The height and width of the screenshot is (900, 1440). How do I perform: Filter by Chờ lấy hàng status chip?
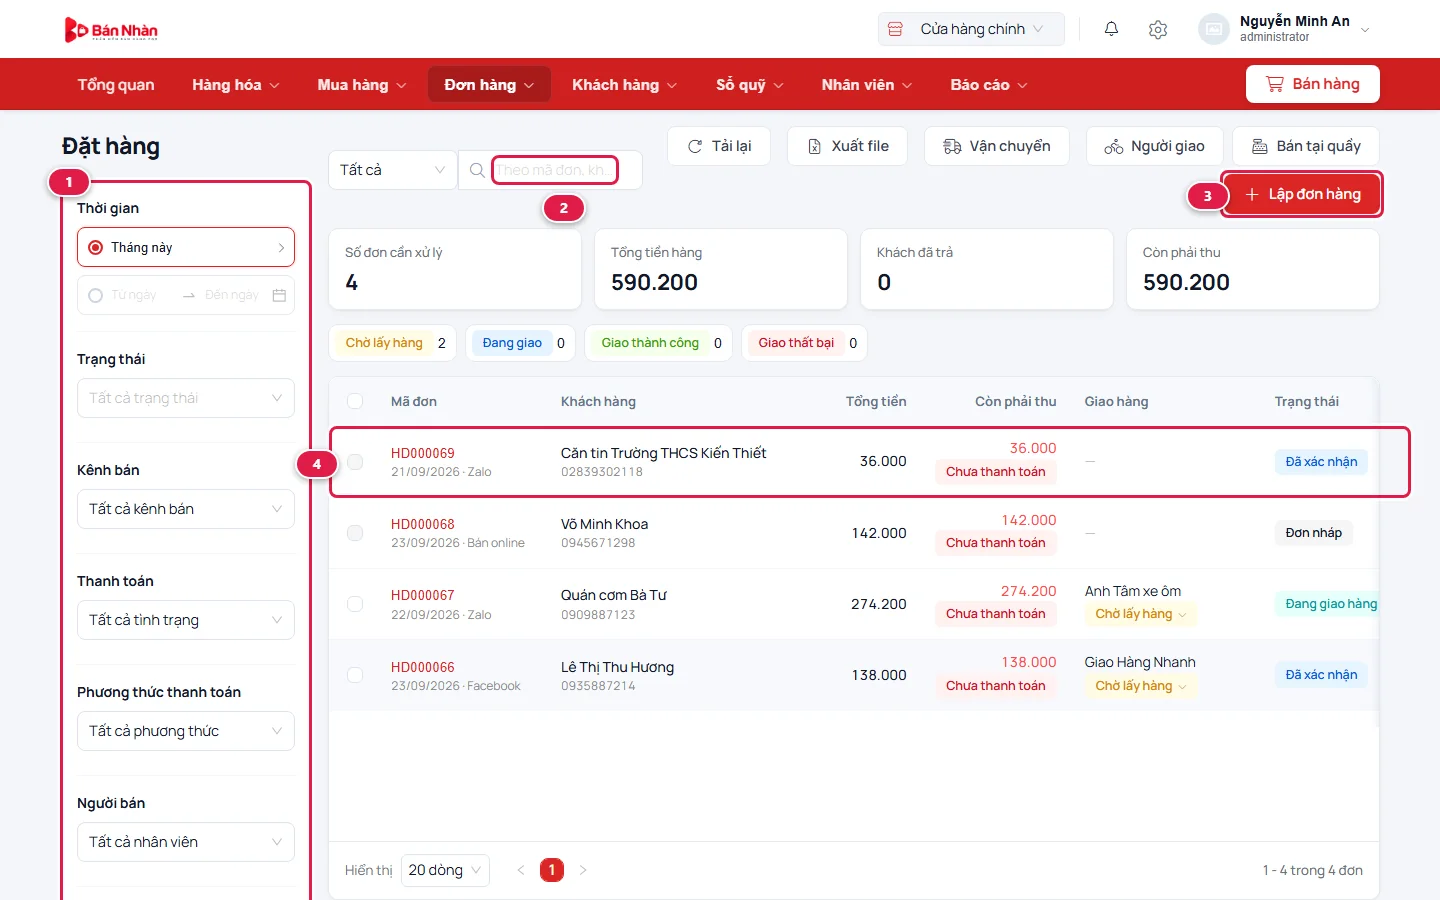(x=394, y=343)
